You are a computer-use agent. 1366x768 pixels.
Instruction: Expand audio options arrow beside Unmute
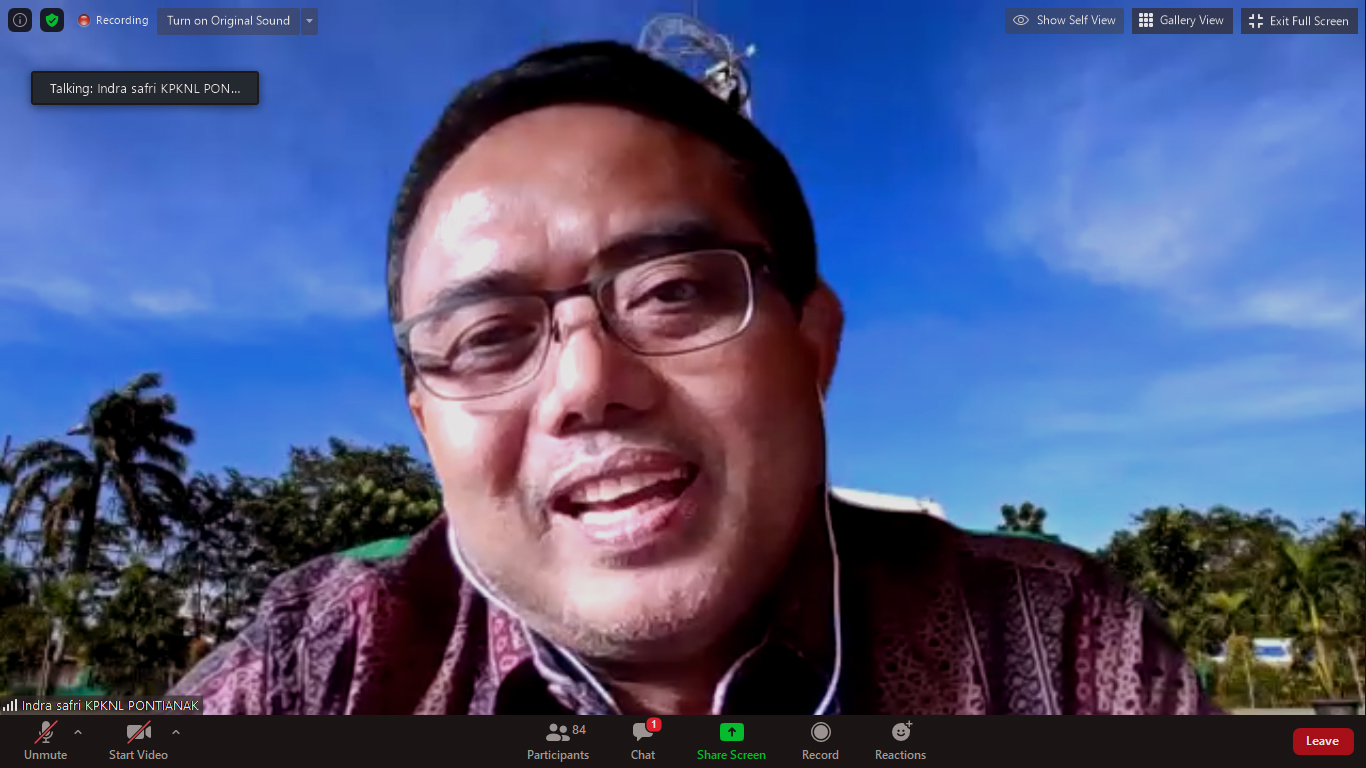[78, 732]
